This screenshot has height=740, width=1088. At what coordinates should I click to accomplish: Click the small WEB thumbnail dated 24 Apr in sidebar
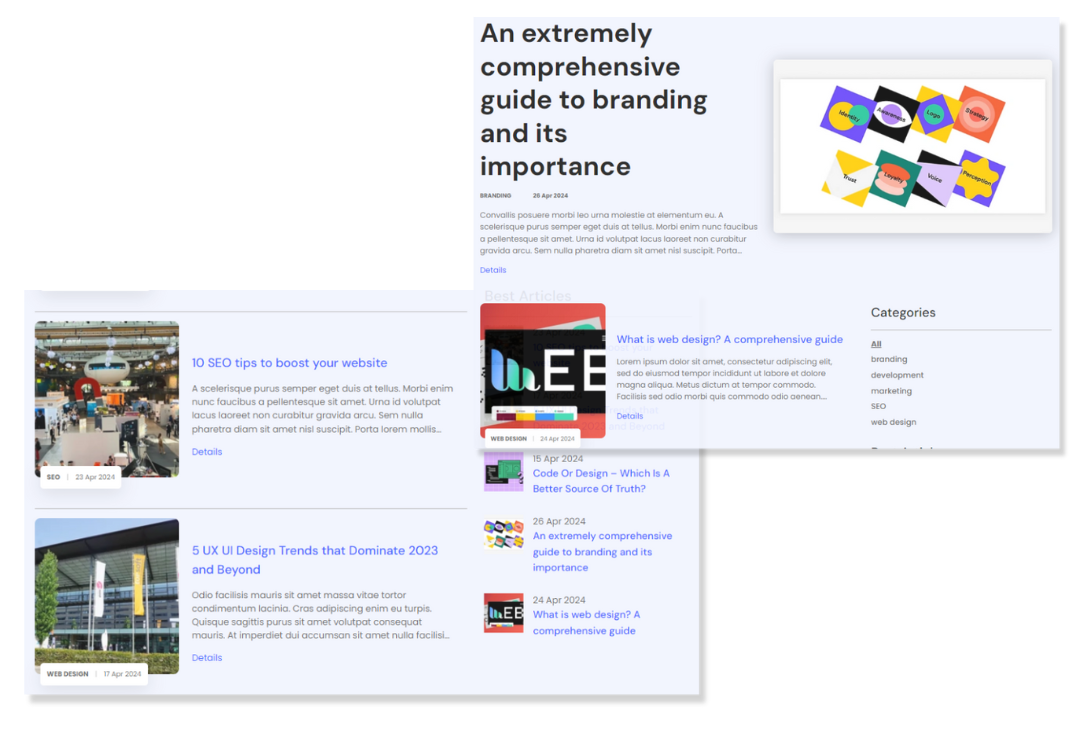click(x=503, y=613)
